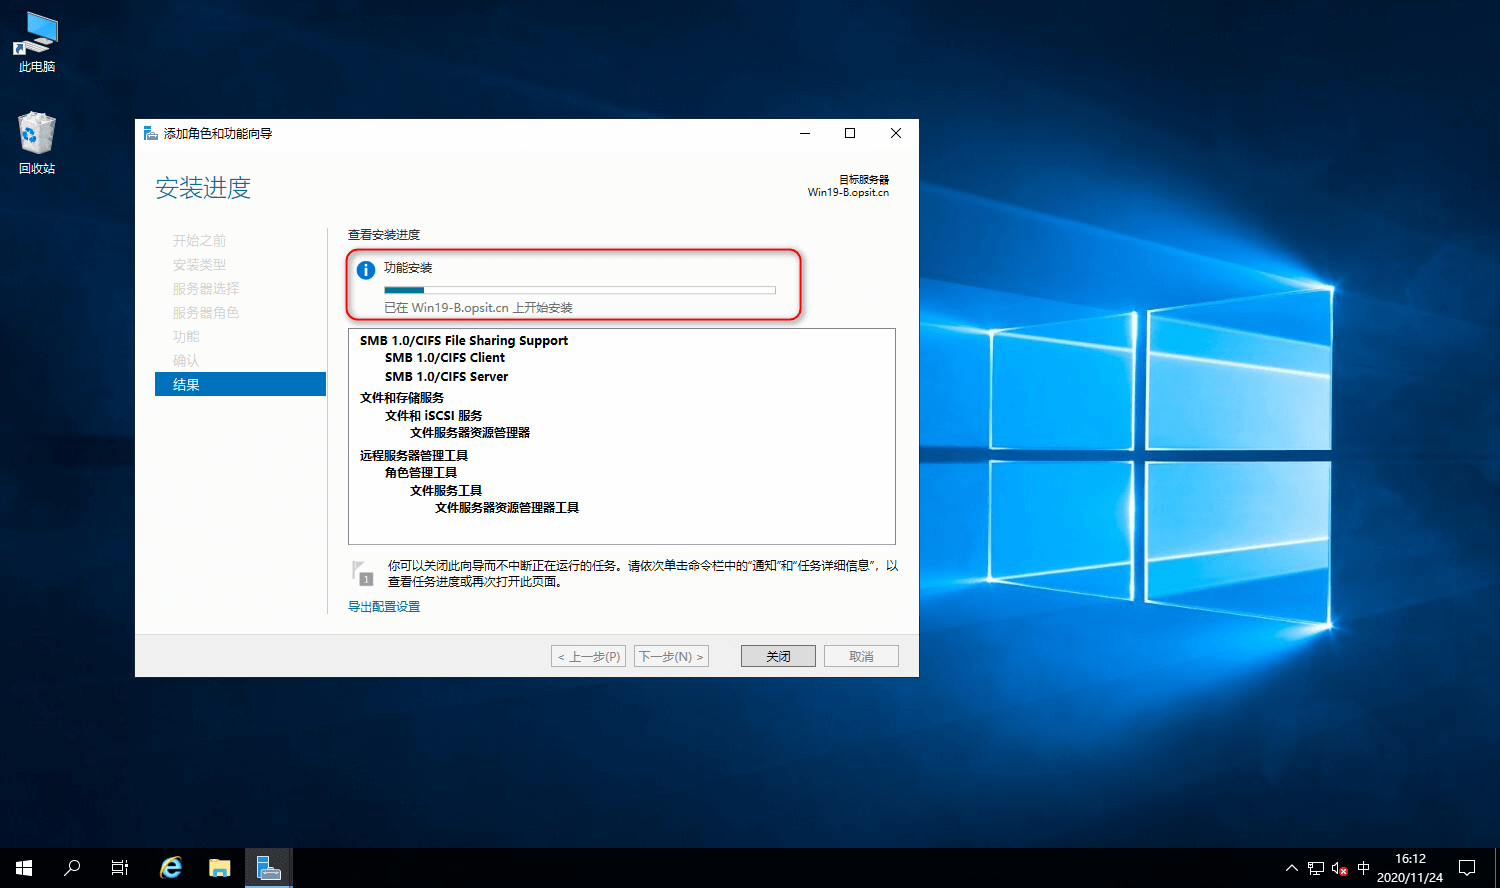Close the wizard with the X button
Screen dimensions: 1500x888
896,133
